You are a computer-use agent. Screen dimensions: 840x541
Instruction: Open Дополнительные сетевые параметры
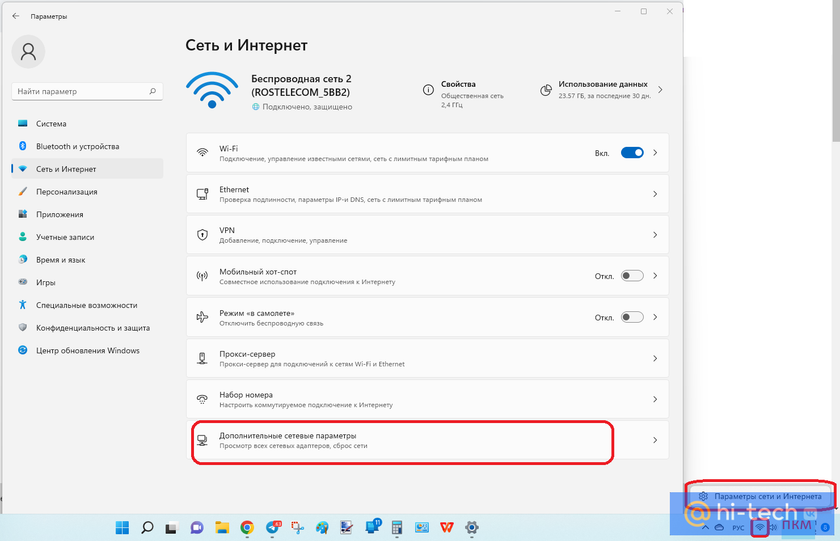click(428, 440)
